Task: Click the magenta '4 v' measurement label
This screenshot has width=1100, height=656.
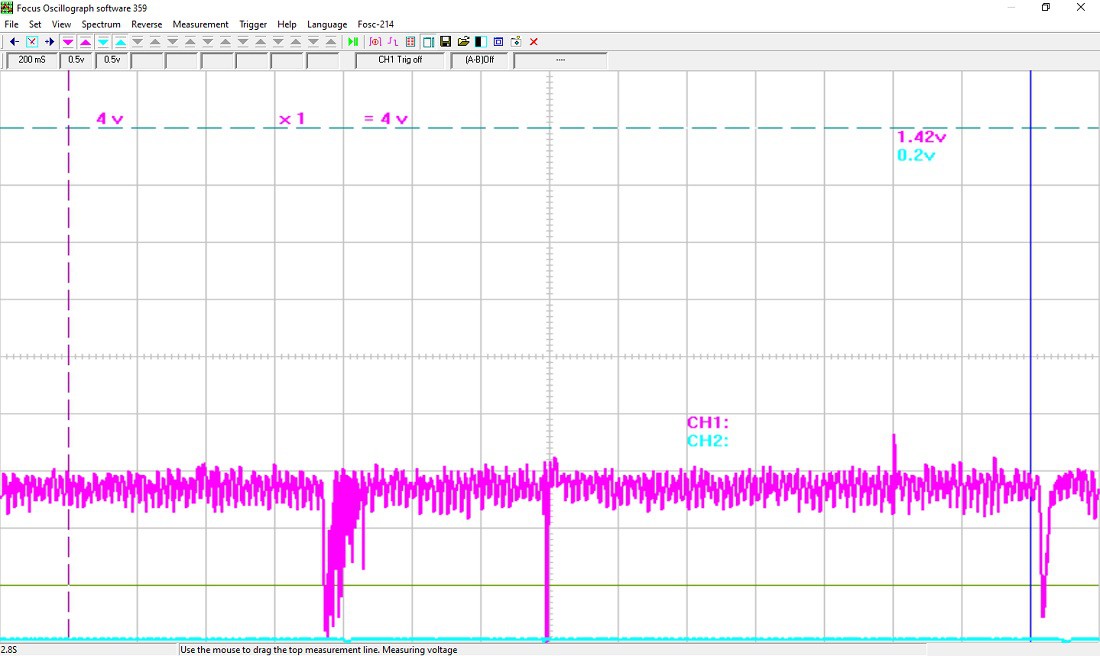Action: pos(110,119)
